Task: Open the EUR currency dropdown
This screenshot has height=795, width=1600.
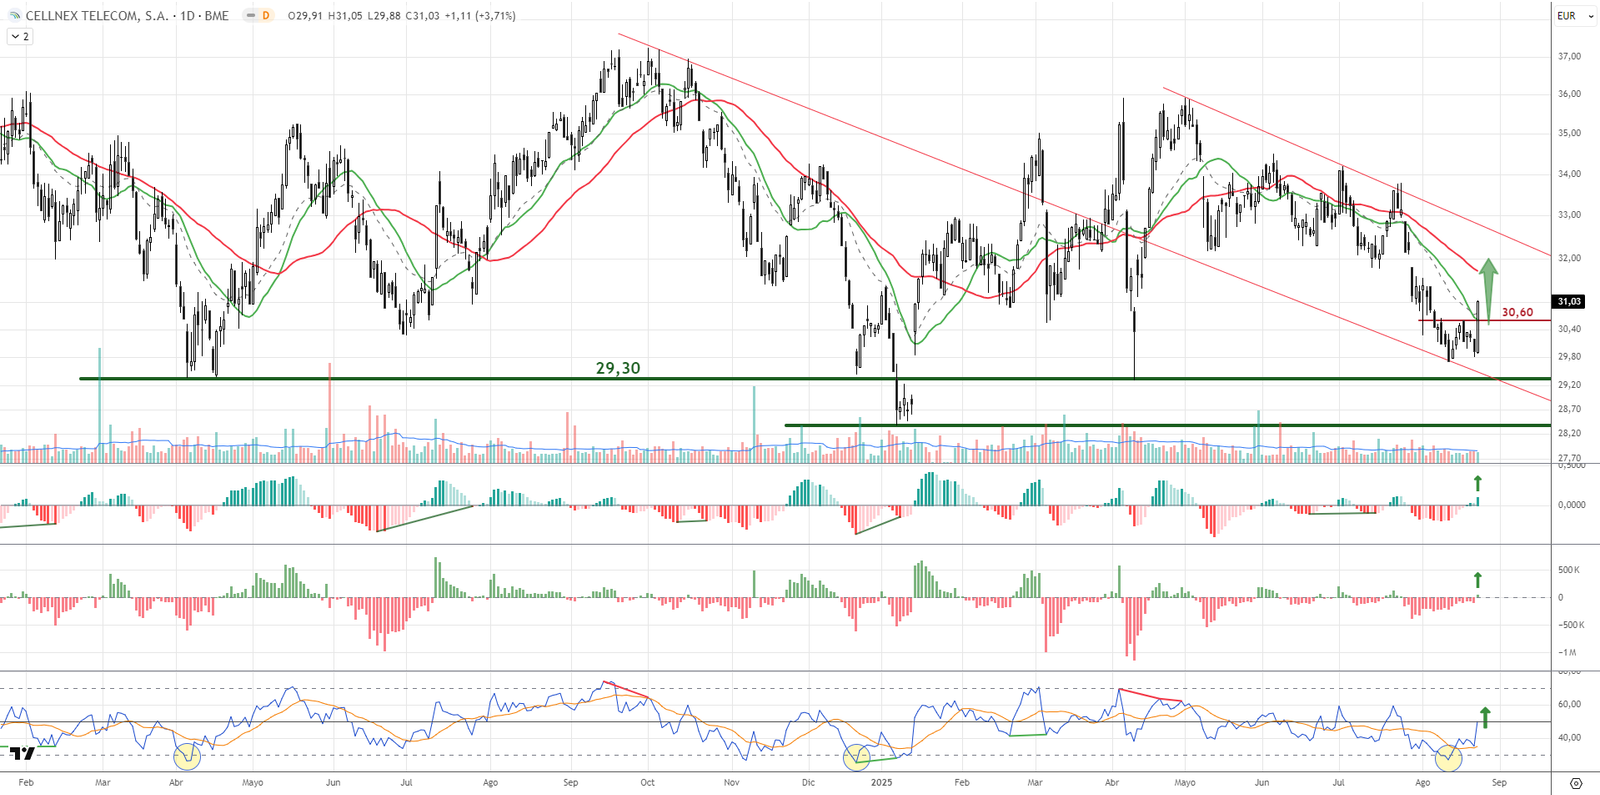Action: [1575, 16]
